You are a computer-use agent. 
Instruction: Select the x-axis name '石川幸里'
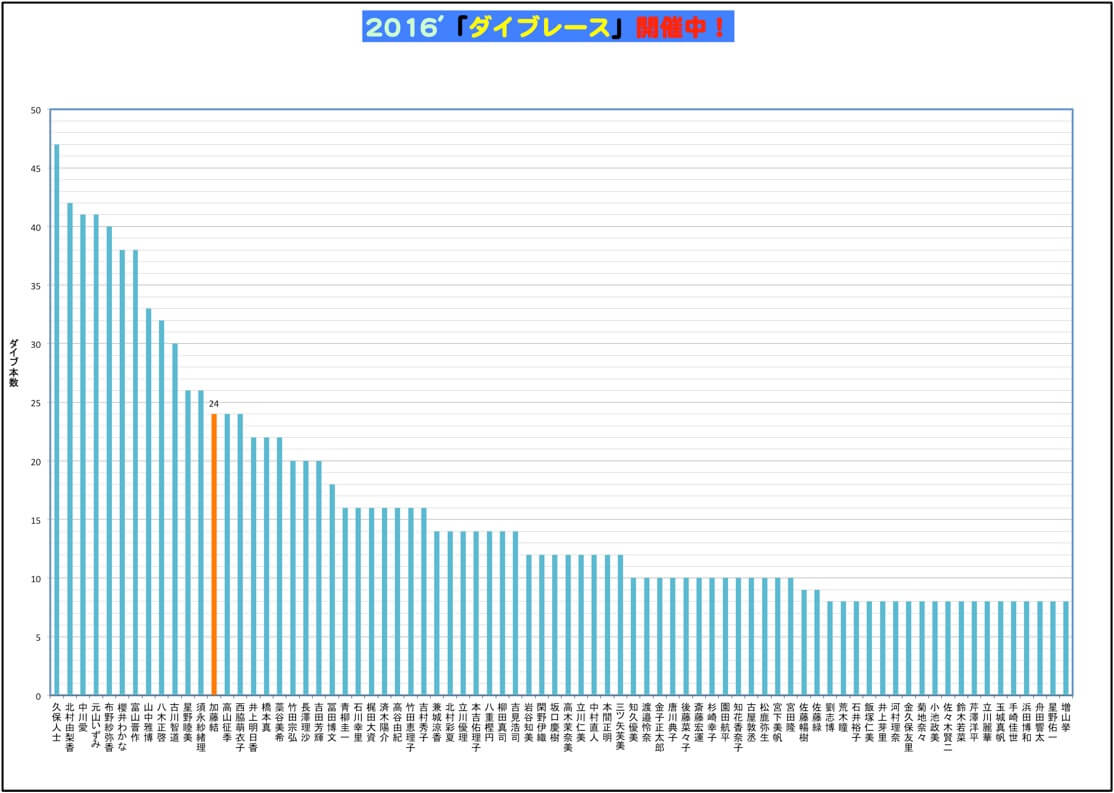(358, 721)
